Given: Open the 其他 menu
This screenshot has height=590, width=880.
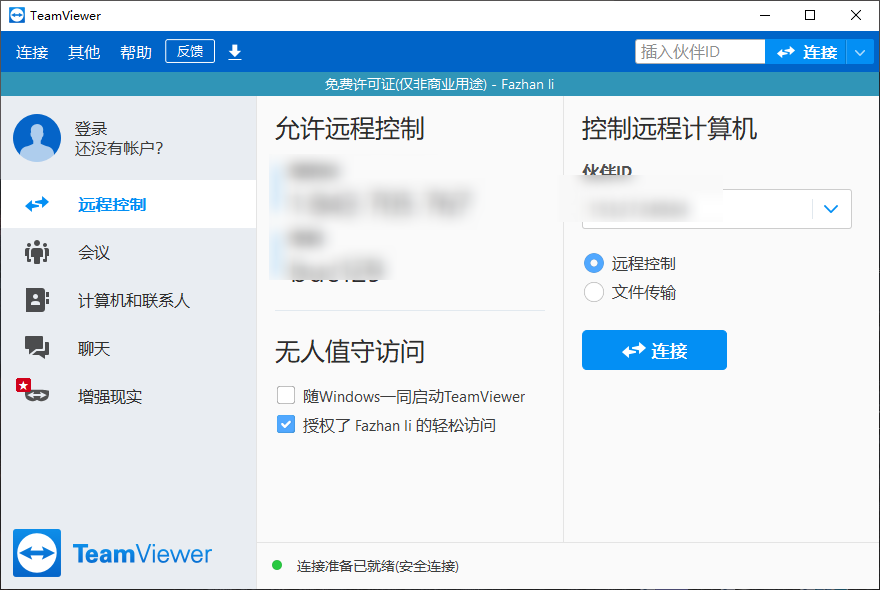Looking at the screenshot, I should (84, 52).
